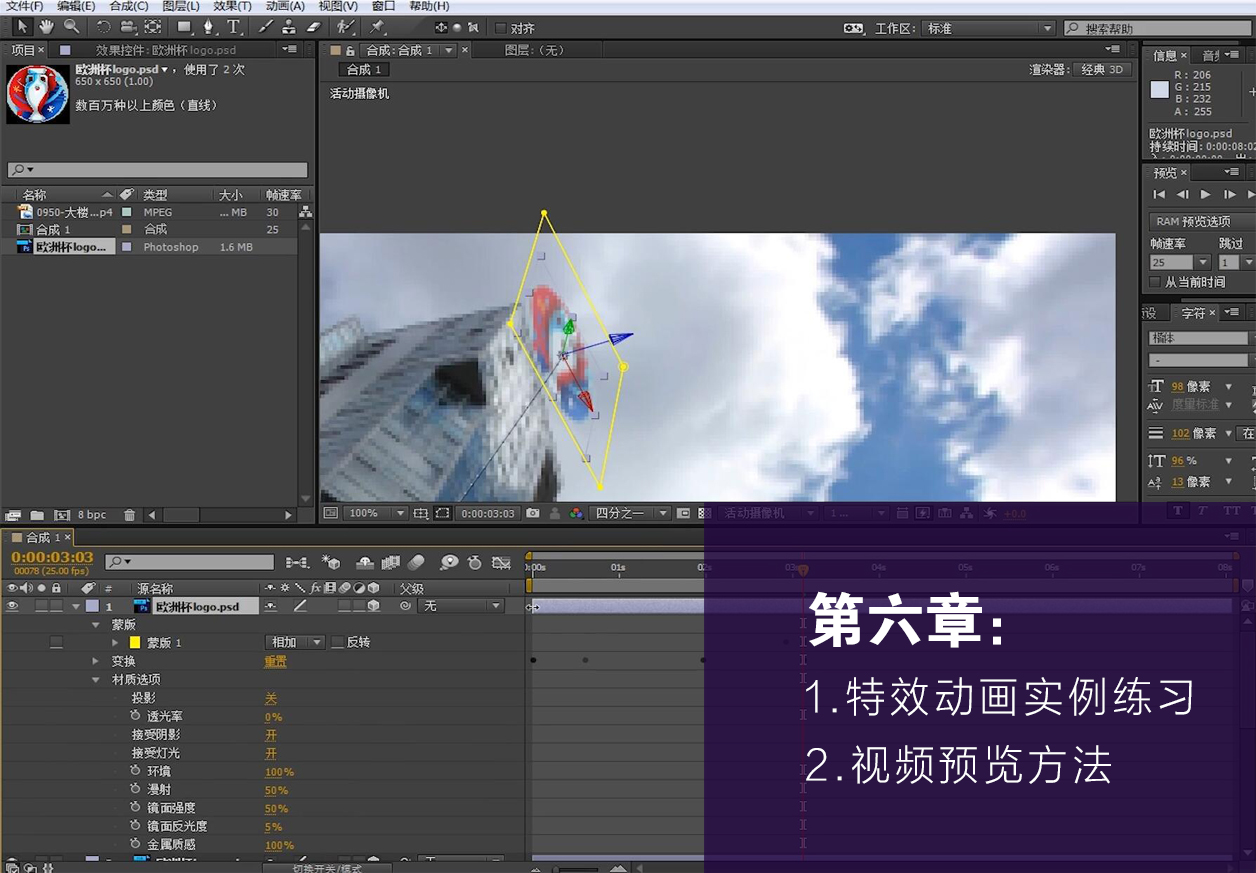Click the label color of 0950-大楼 footage
Screen dimensions: 1256x873
pyautogui.click(x=127, y=212)
